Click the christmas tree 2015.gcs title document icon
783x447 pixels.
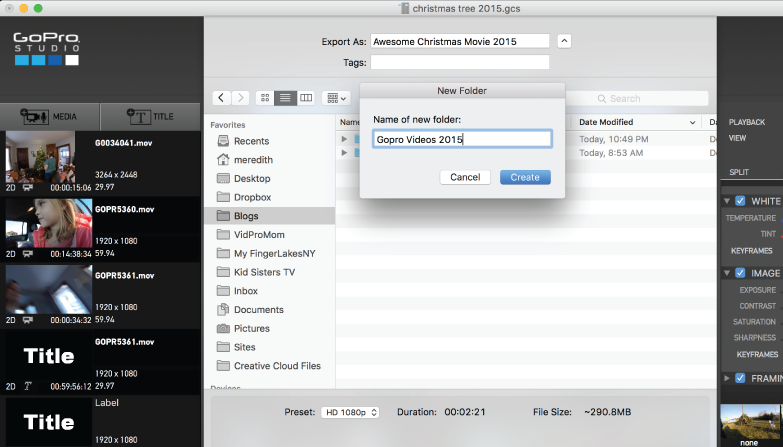pos(404,8)
